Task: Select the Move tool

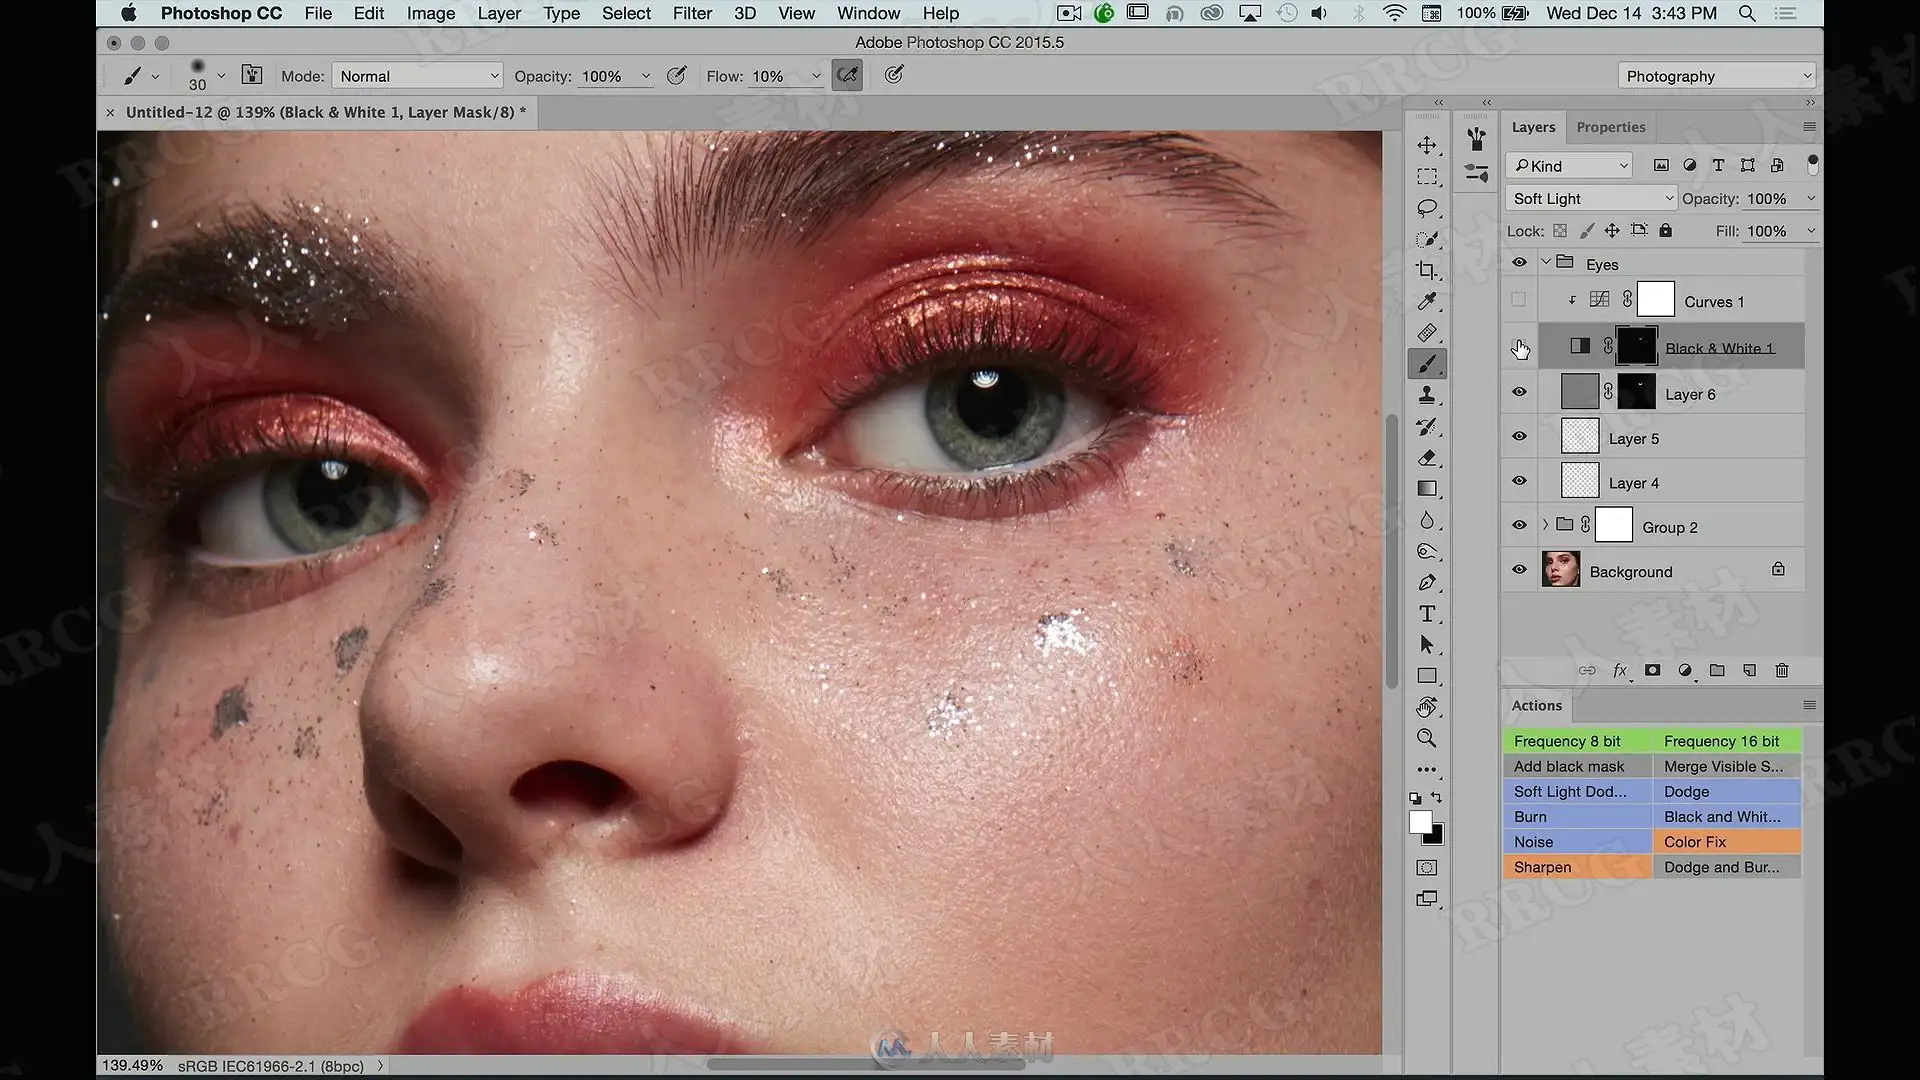Action: point(1427,146)
